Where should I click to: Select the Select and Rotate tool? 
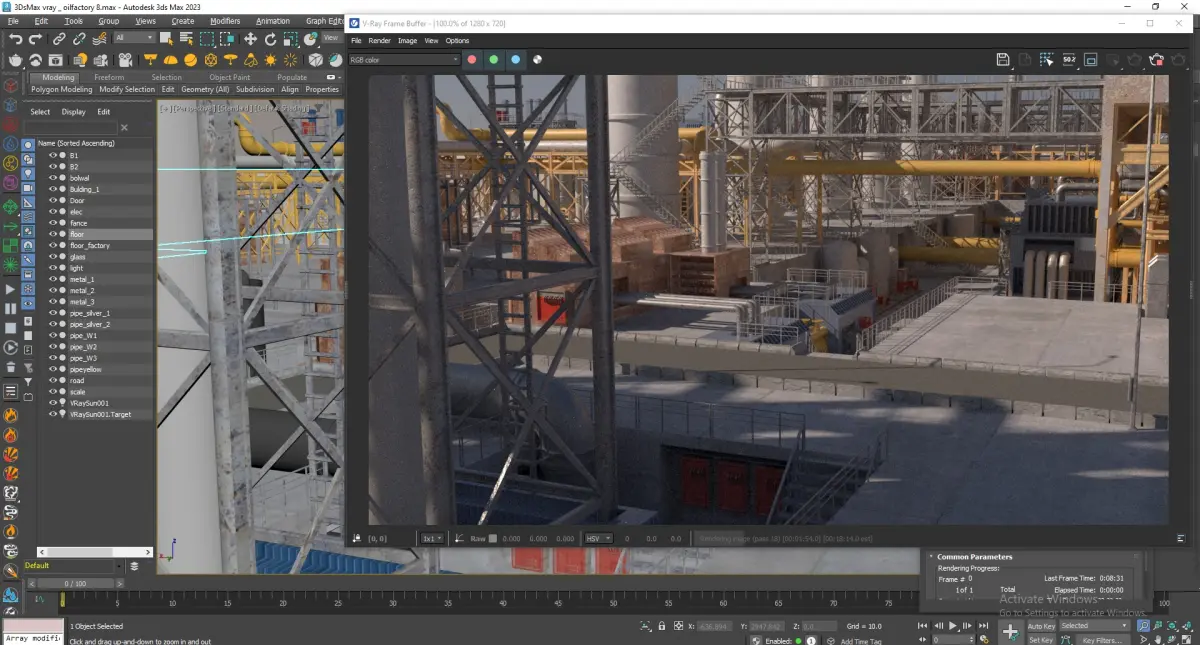coord(270,39)
